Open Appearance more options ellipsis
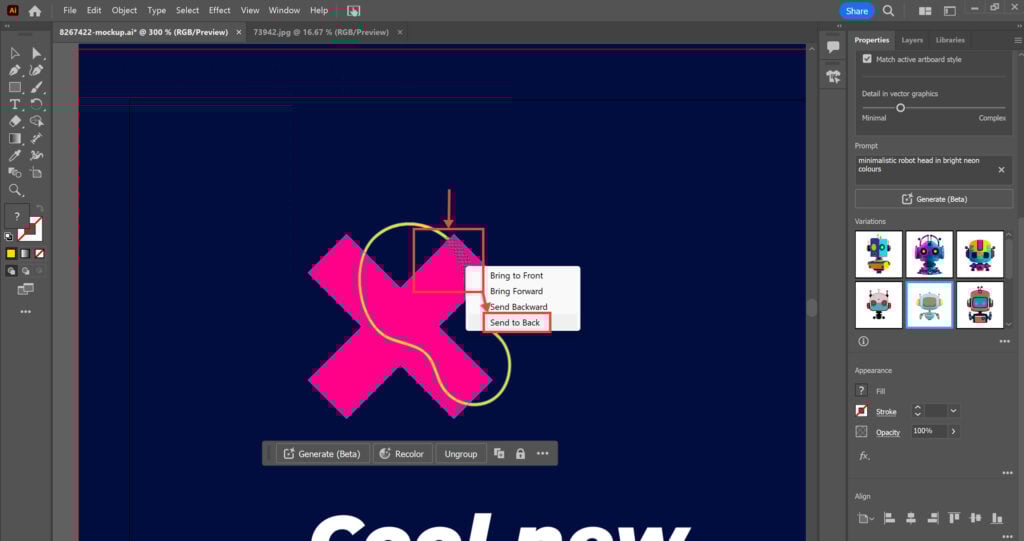 point(1007,472)
